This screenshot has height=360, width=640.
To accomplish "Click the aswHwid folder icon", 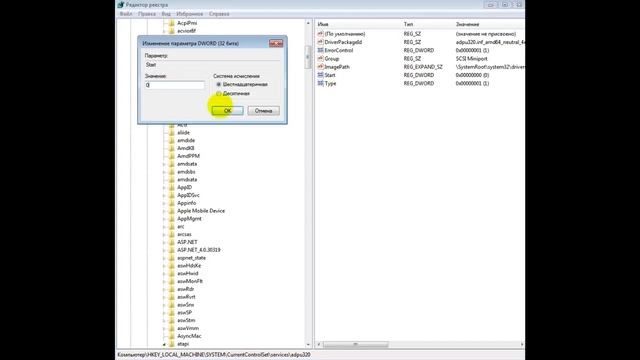I will click(x=172, y=273).
